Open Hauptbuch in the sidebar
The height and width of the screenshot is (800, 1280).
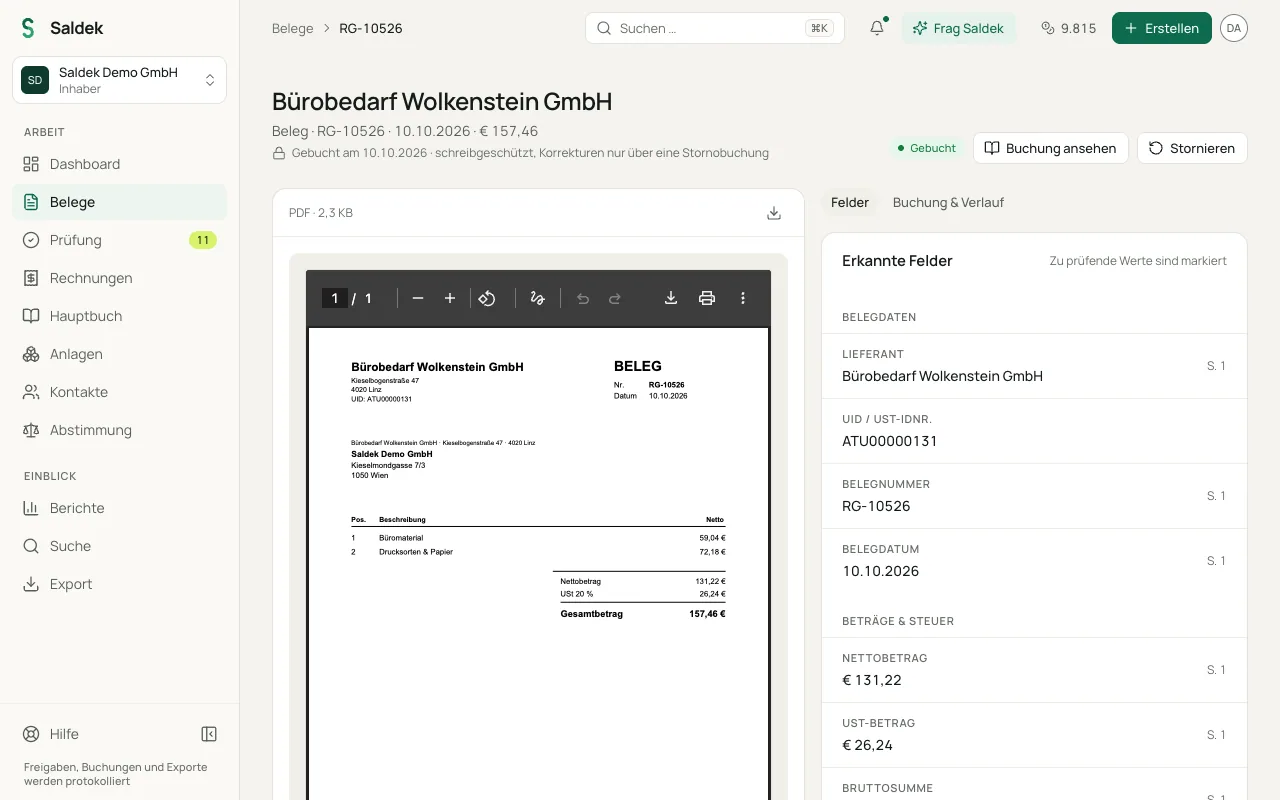120,316
